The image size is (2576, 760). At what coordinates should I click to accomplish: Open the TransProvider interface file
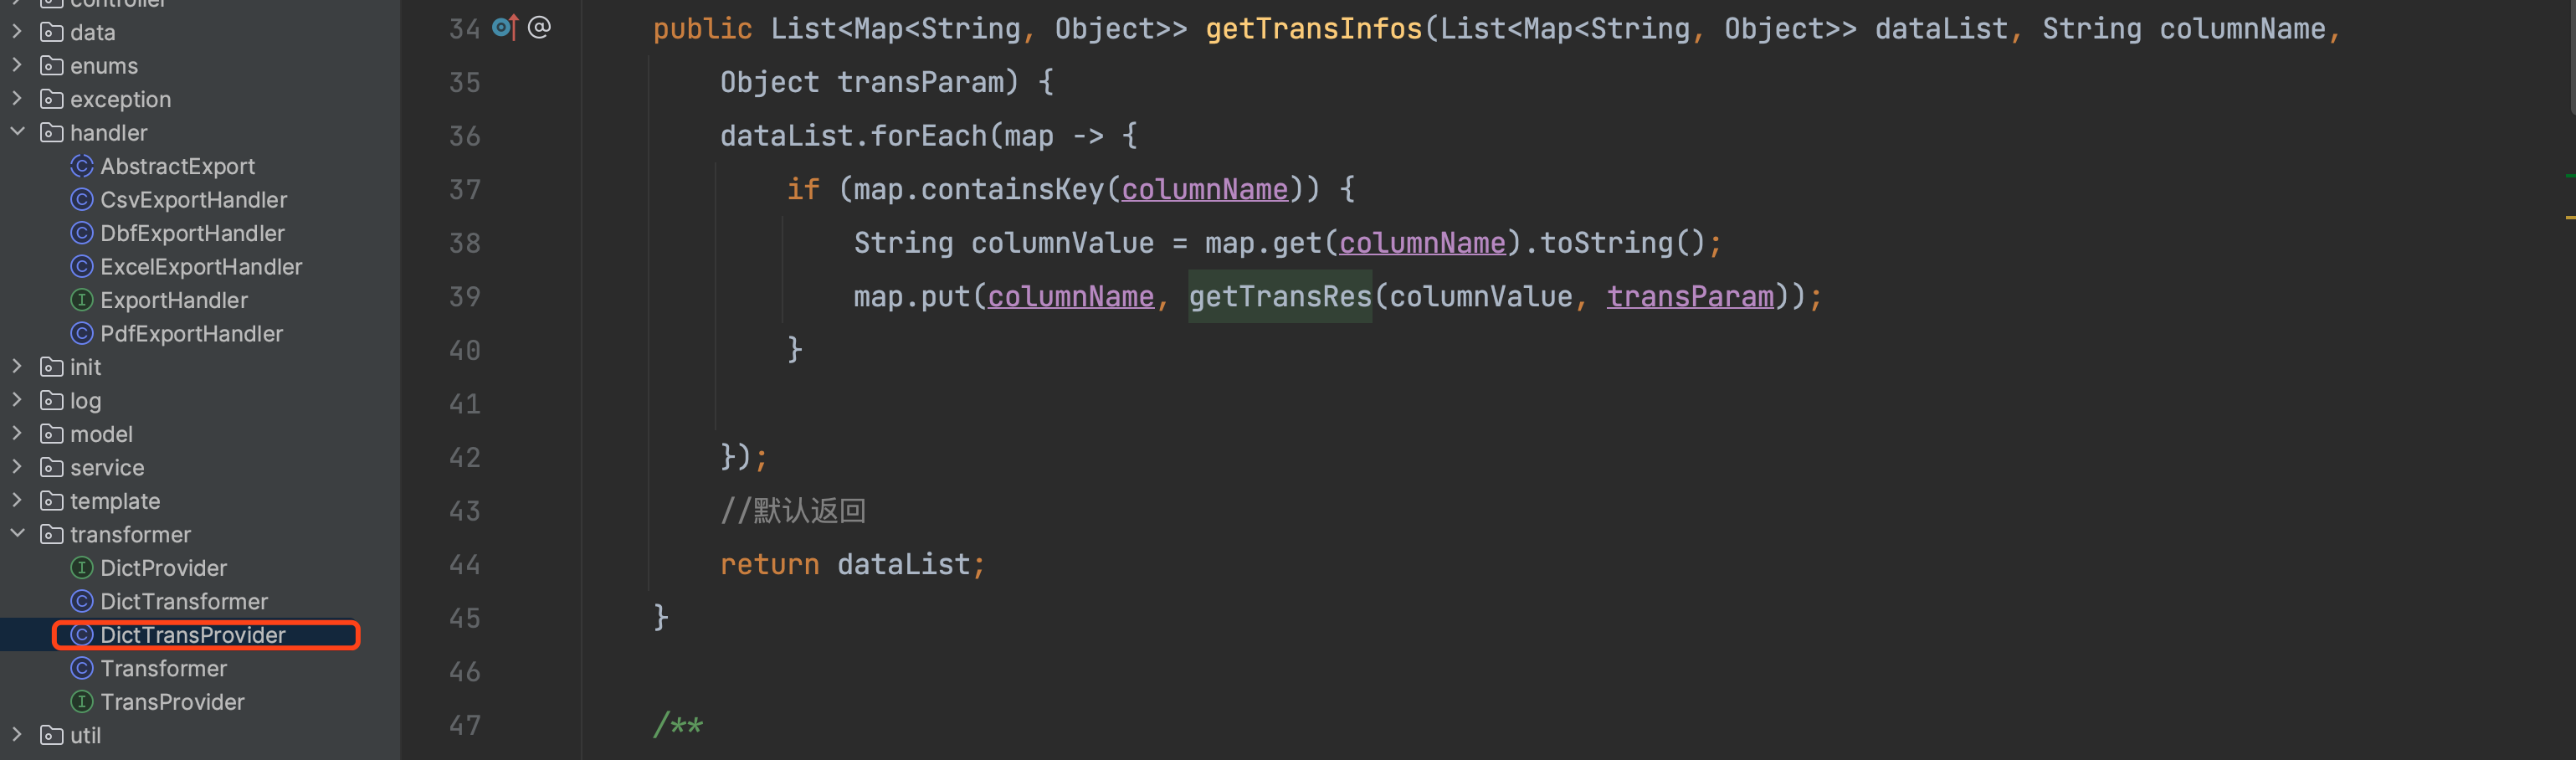[172, 702]
